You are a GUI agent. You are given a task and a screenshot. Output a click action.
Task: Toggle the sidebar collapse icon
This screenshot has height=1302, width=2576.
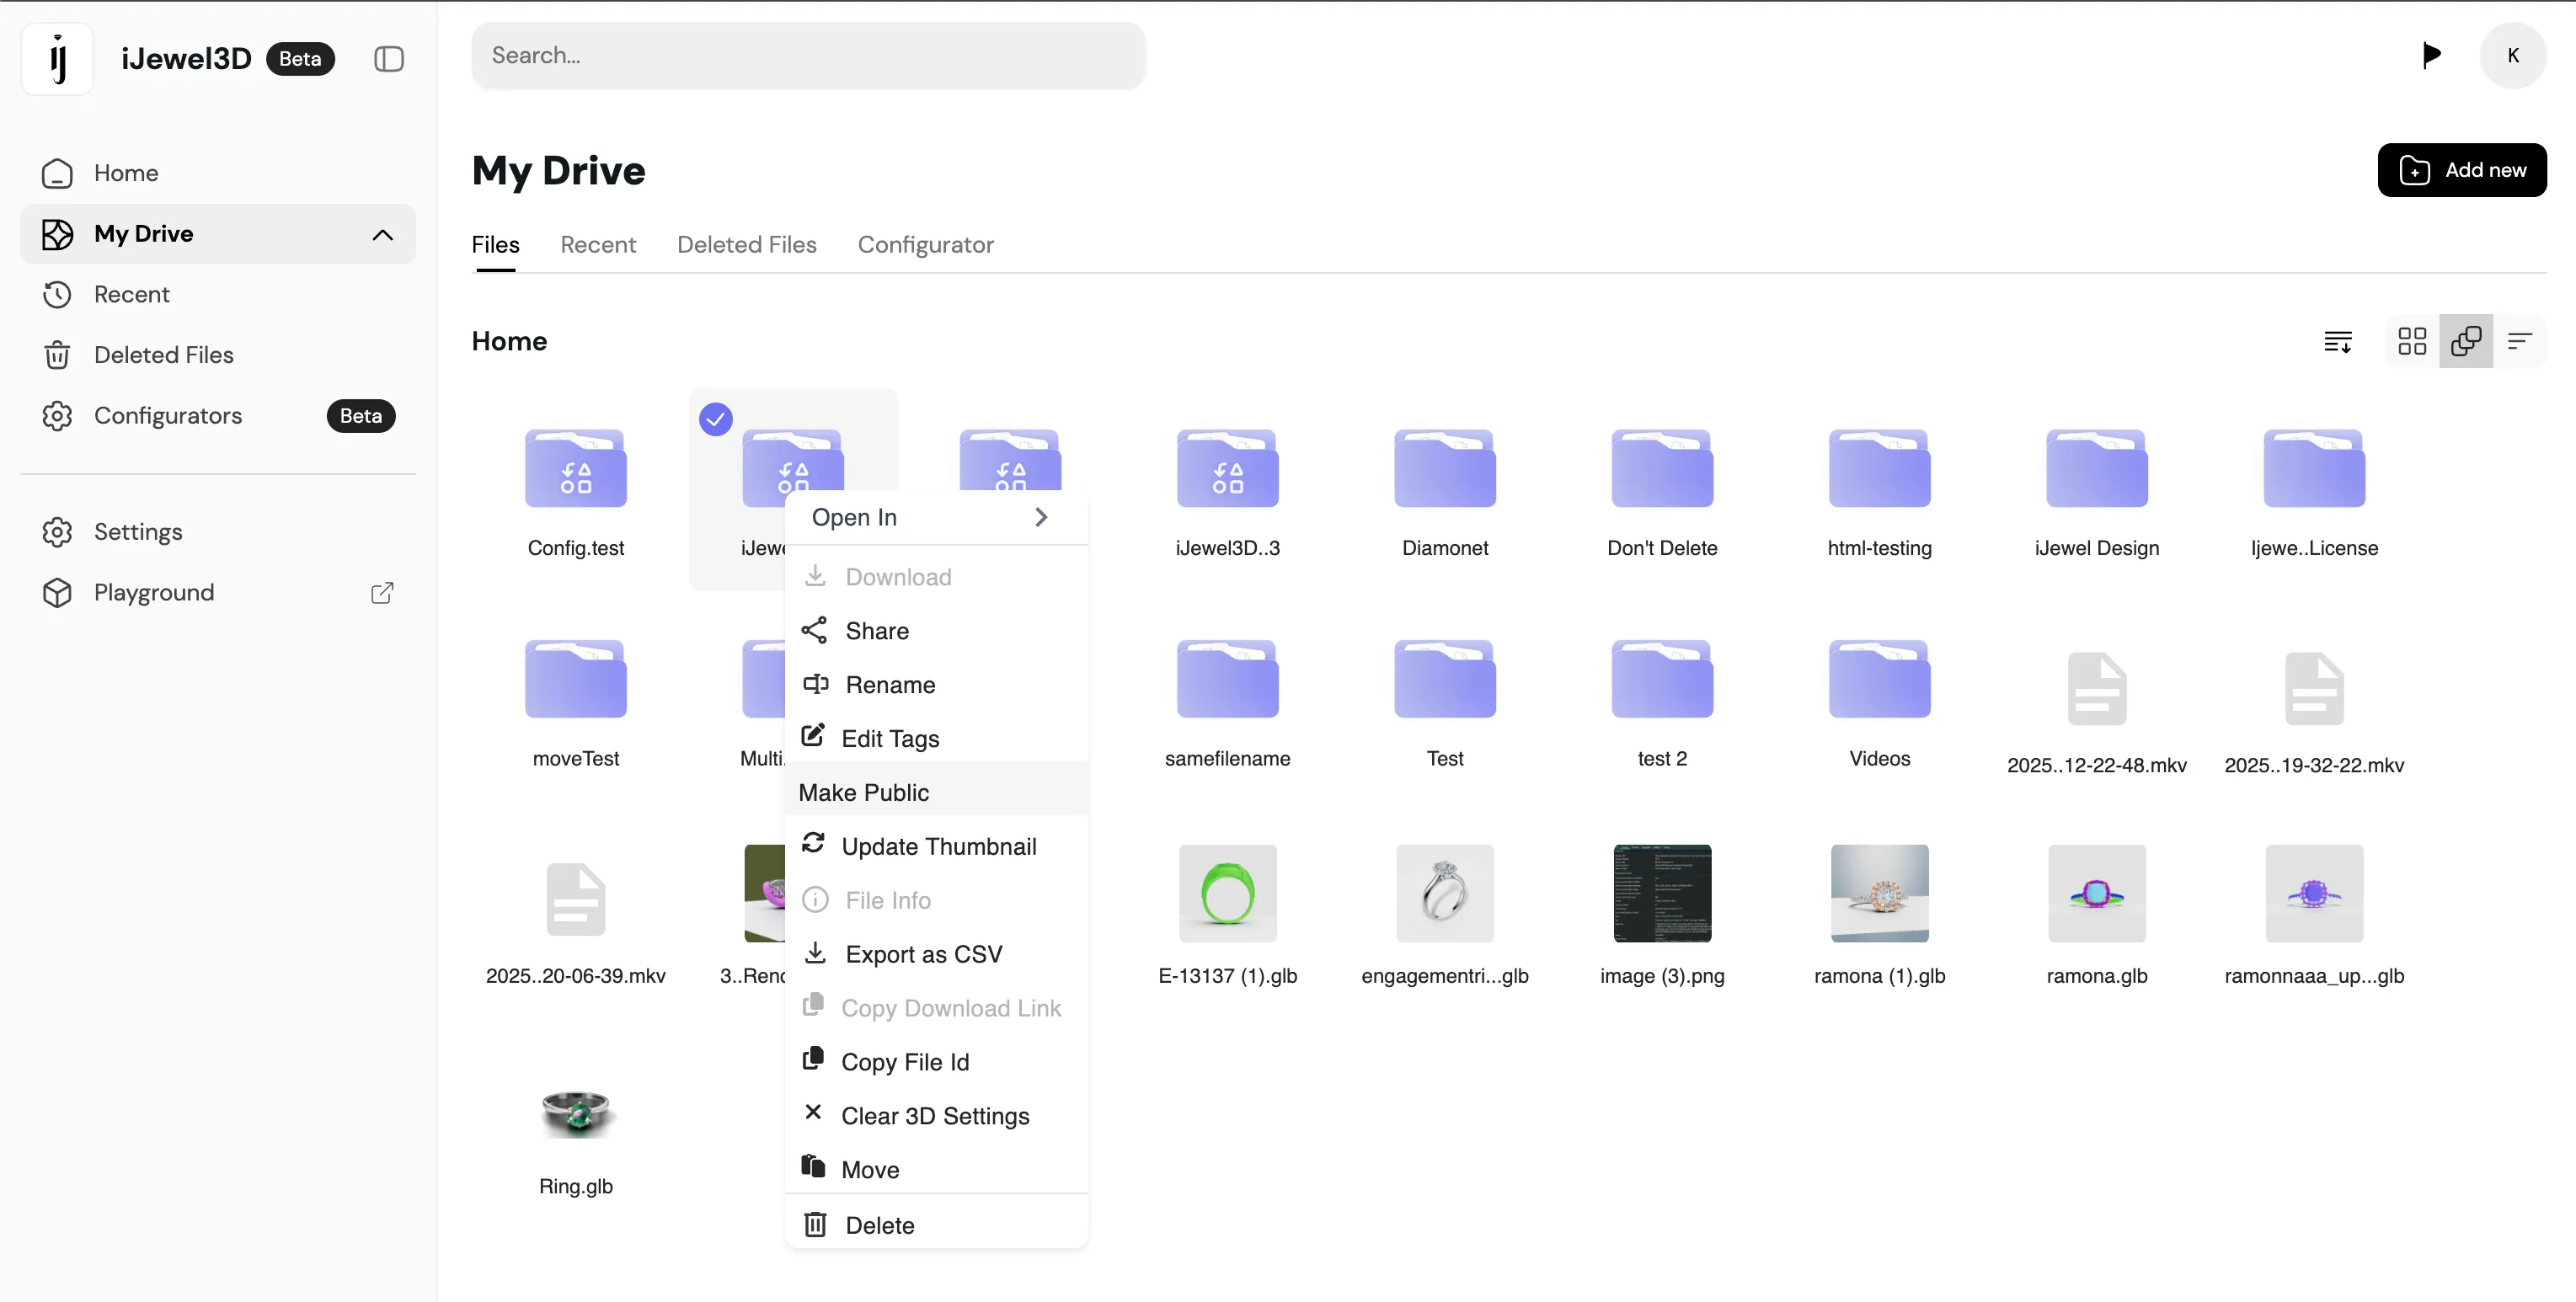[x=389, y=59]
